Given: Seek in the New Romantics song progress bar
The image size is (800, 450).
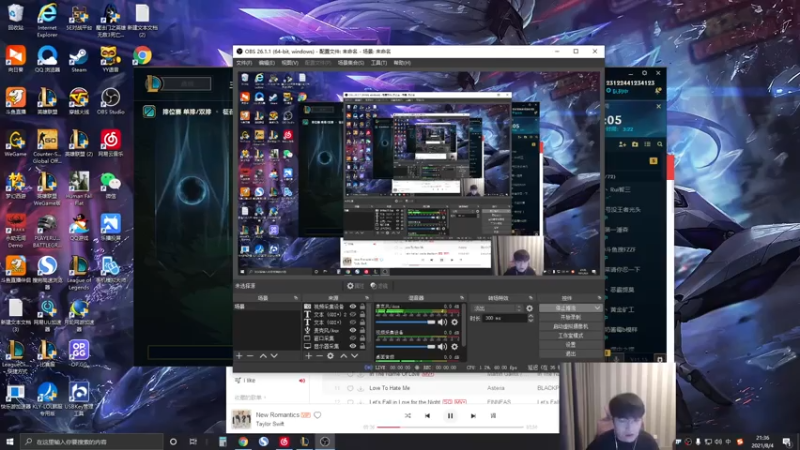Looking at the screenshot, I should click(x=451, y=427).
